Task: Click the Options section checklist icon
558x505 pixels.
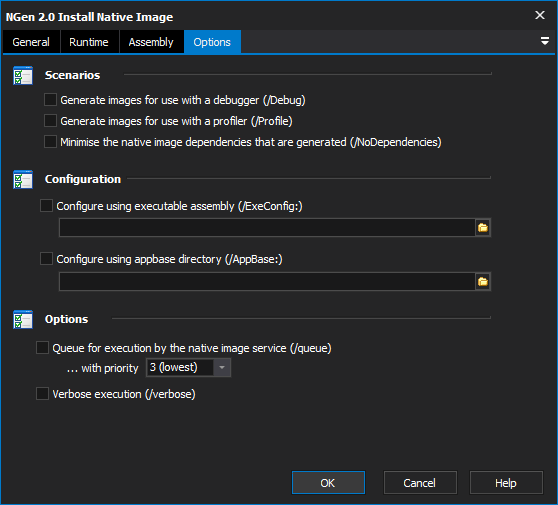Action: (x=23, y=319)
